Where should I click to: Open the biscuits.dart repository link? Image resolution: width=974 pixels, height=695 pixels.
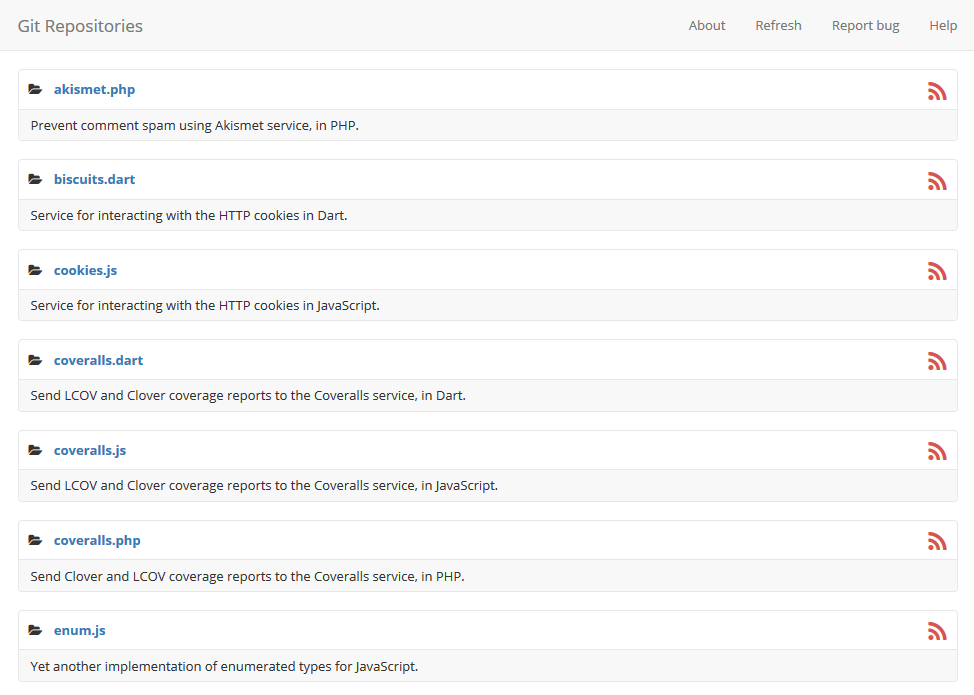[x=95, y=179]
